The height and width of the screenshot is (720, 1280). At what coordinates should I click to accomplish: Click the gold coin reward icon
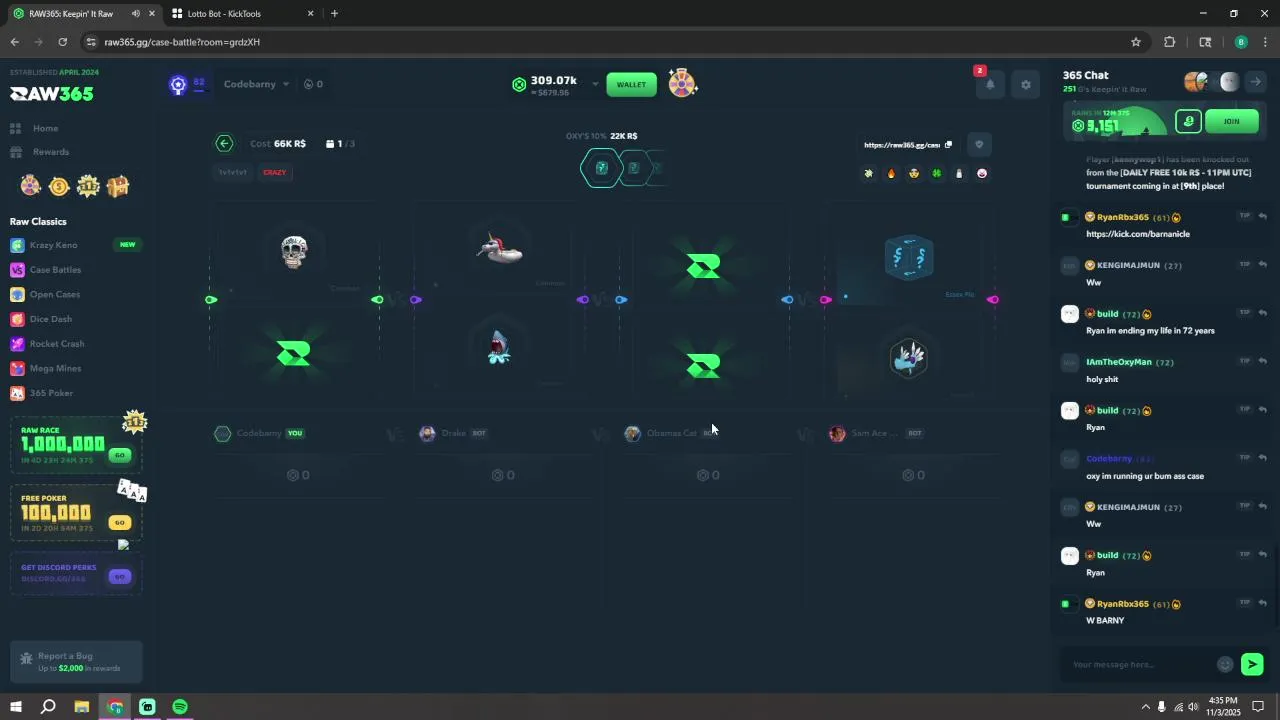[x=59, y=186]
